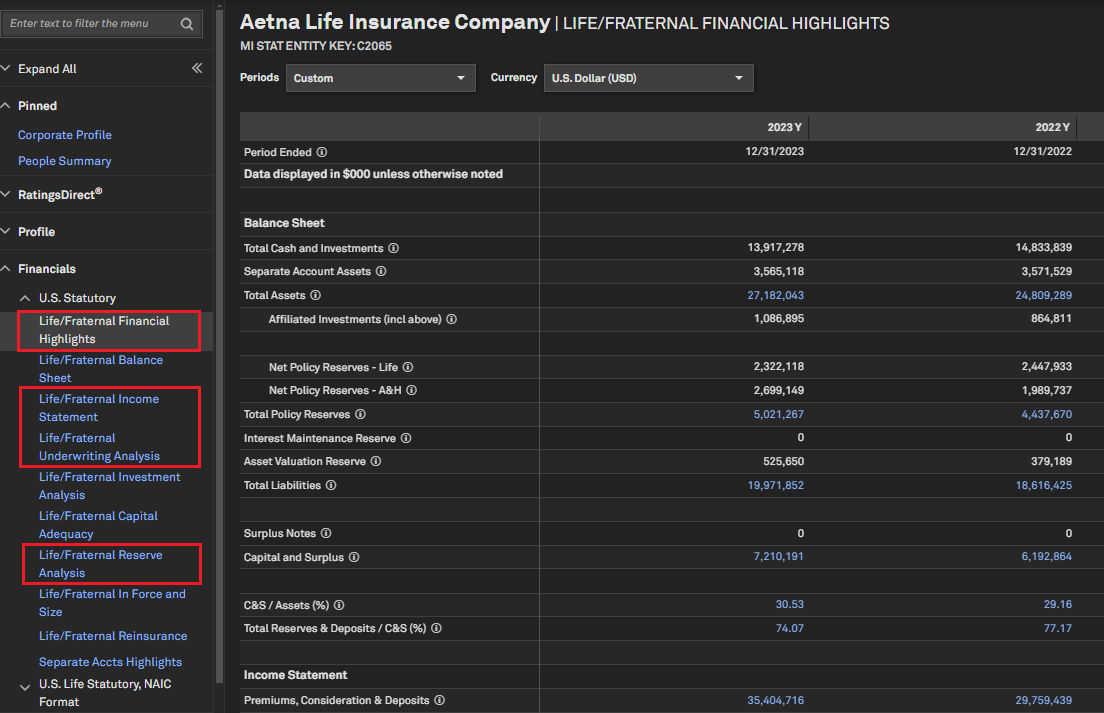Screen dimensions: 1104x713
Task: Click 2023 Total Cash and Investments 13,917,278
Action: click(x=775, y=247)
